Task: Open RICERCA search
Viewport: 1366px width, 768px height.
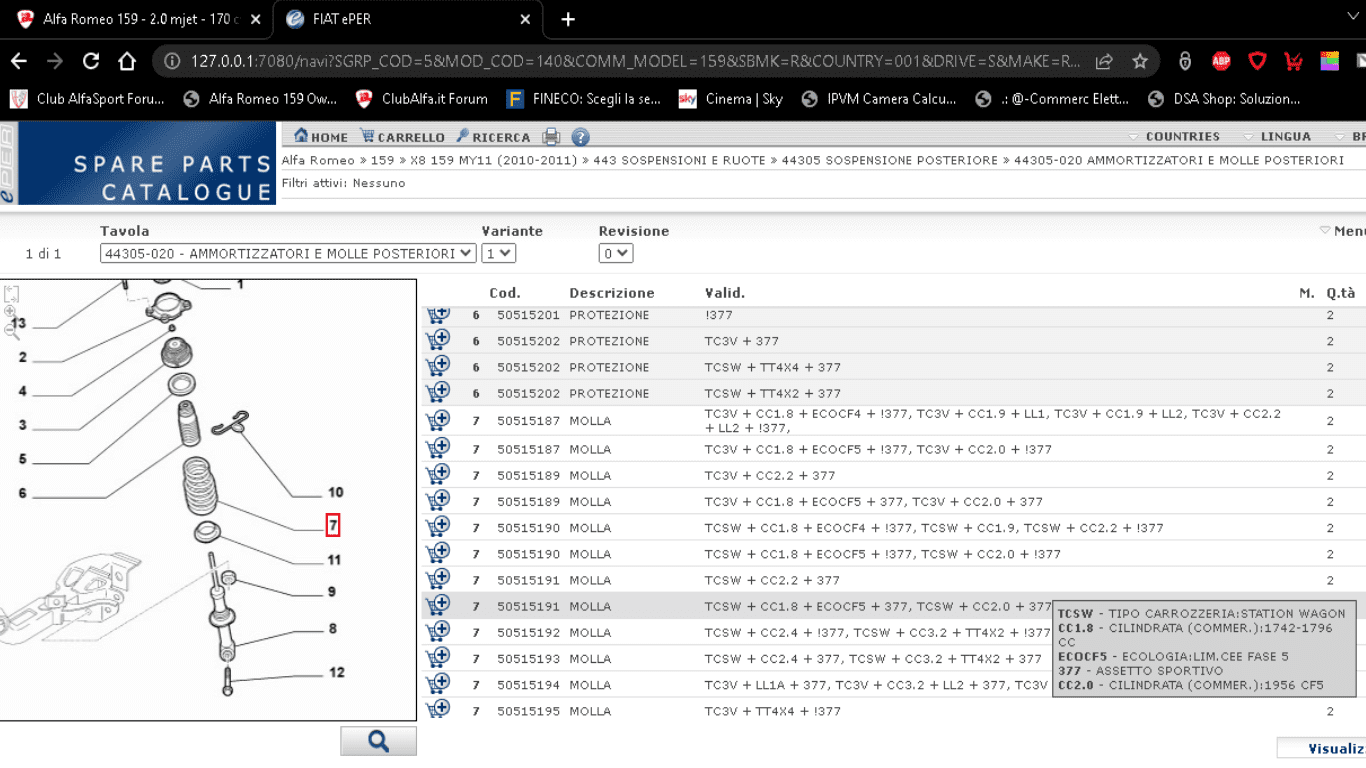Action: tap(493, 137)
